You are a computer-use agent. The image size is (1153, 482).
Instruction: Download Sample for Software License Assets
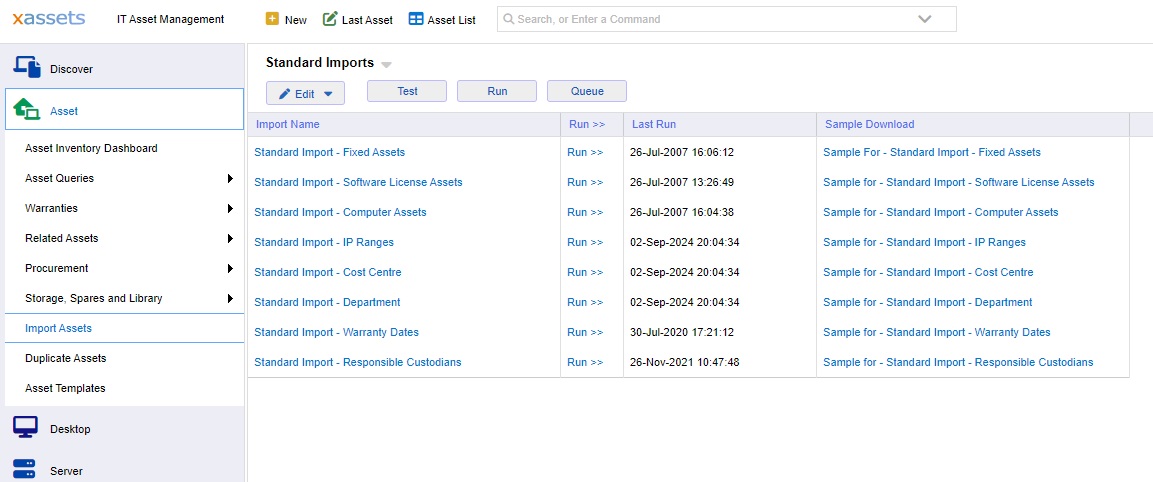[x=958, y=182]
